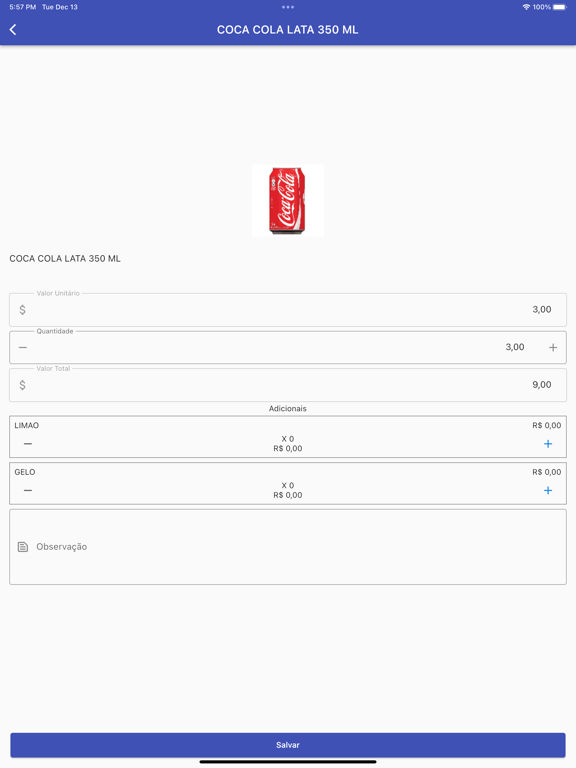Tap the dollar icon in Valor Unitário

coord(23,310)
